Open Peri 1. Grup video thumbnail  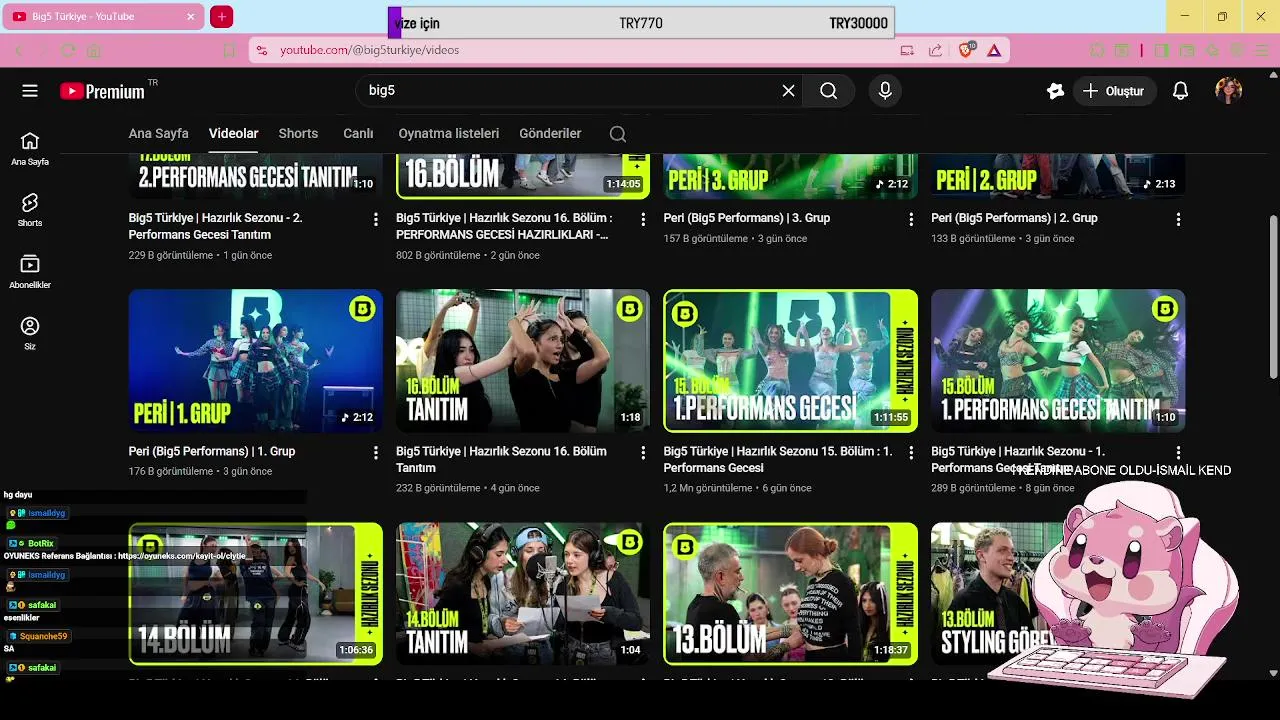256,361
